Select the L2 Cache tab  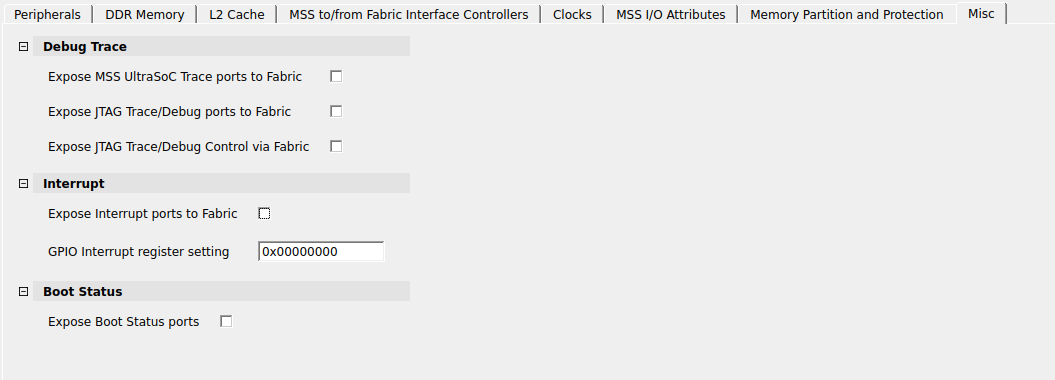pos(237,14)
